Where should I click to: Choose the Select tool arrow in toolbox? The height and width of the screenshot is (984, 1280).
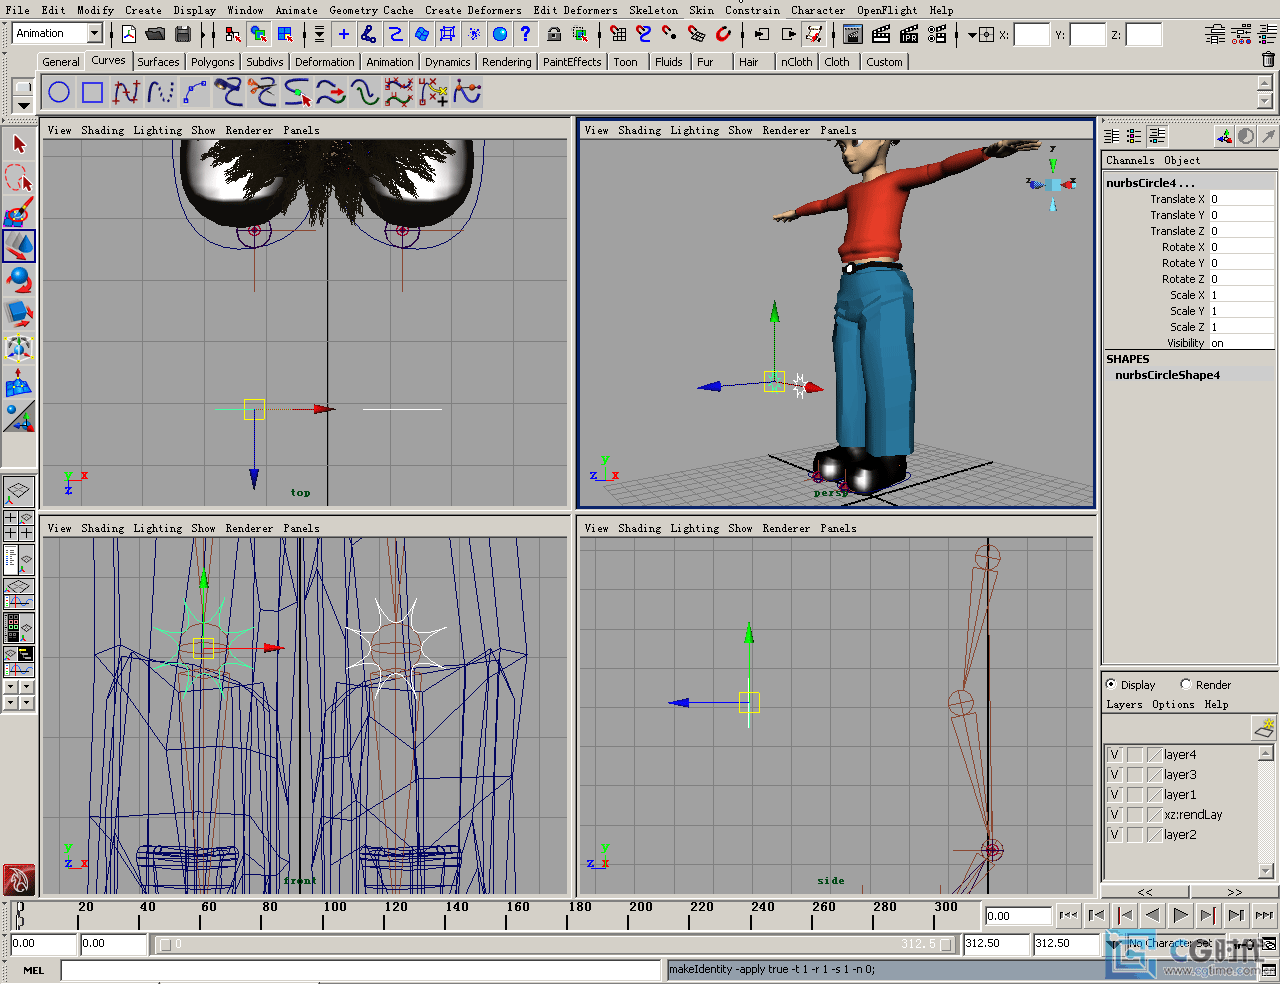click(x=19, y=144)
